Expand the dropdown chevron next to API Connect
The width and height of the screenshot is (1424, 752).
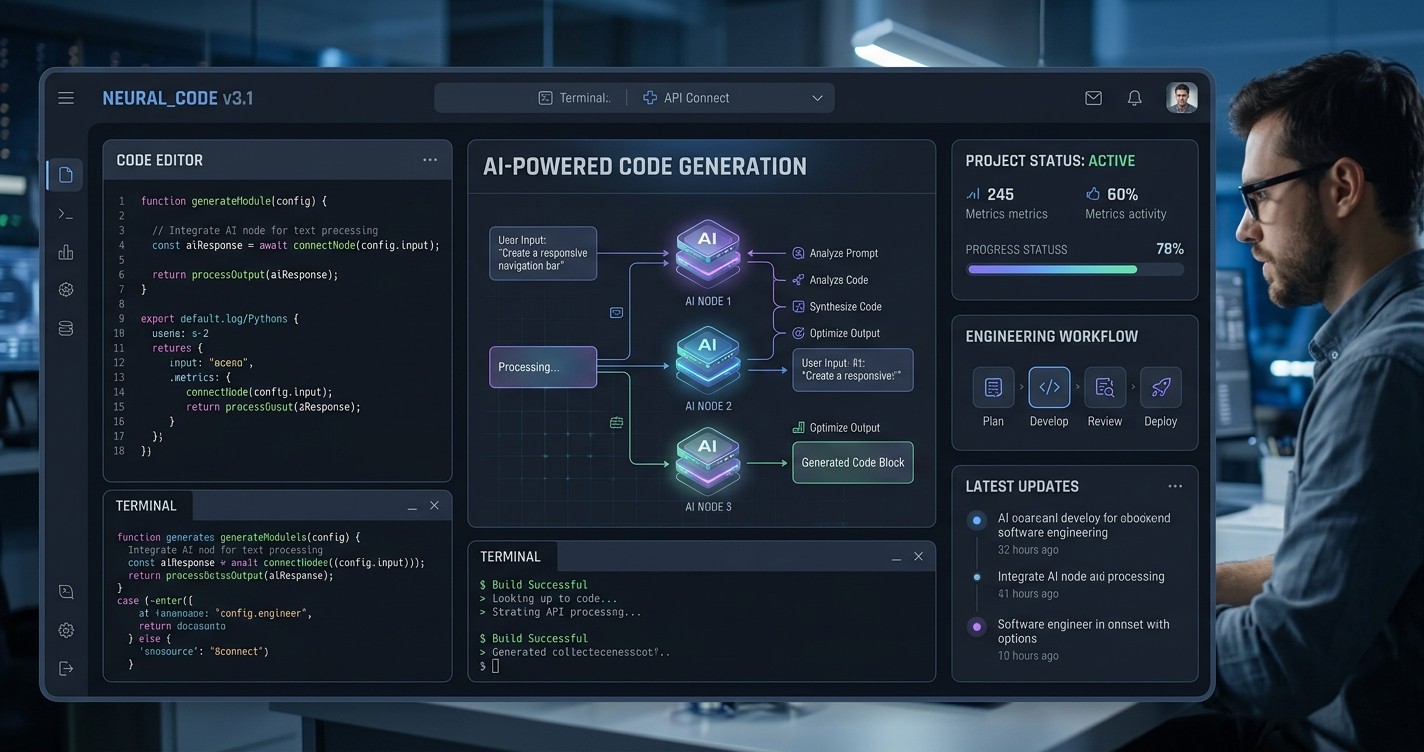coord(817,98)
